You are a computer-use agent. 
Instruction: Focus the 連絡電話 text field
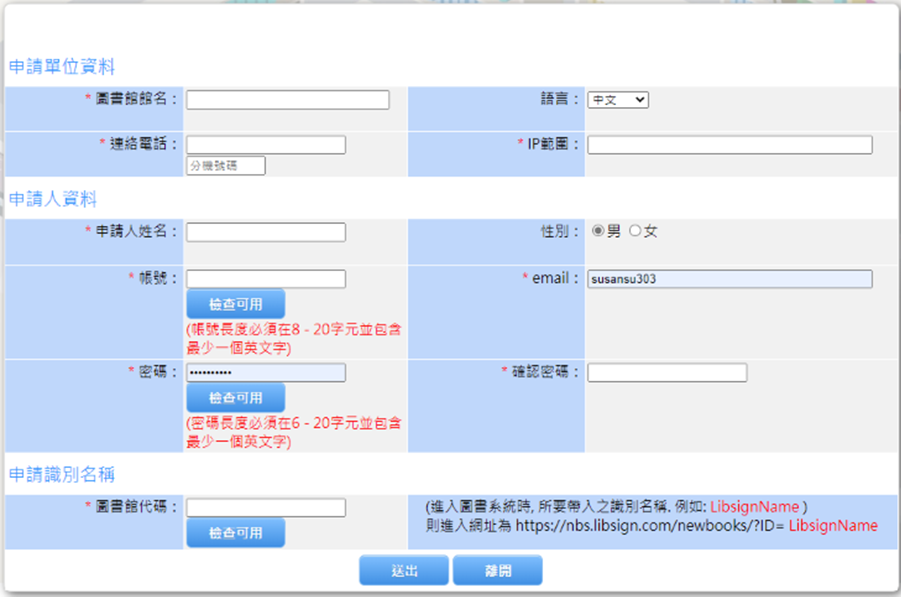click(x=265, y=145)
